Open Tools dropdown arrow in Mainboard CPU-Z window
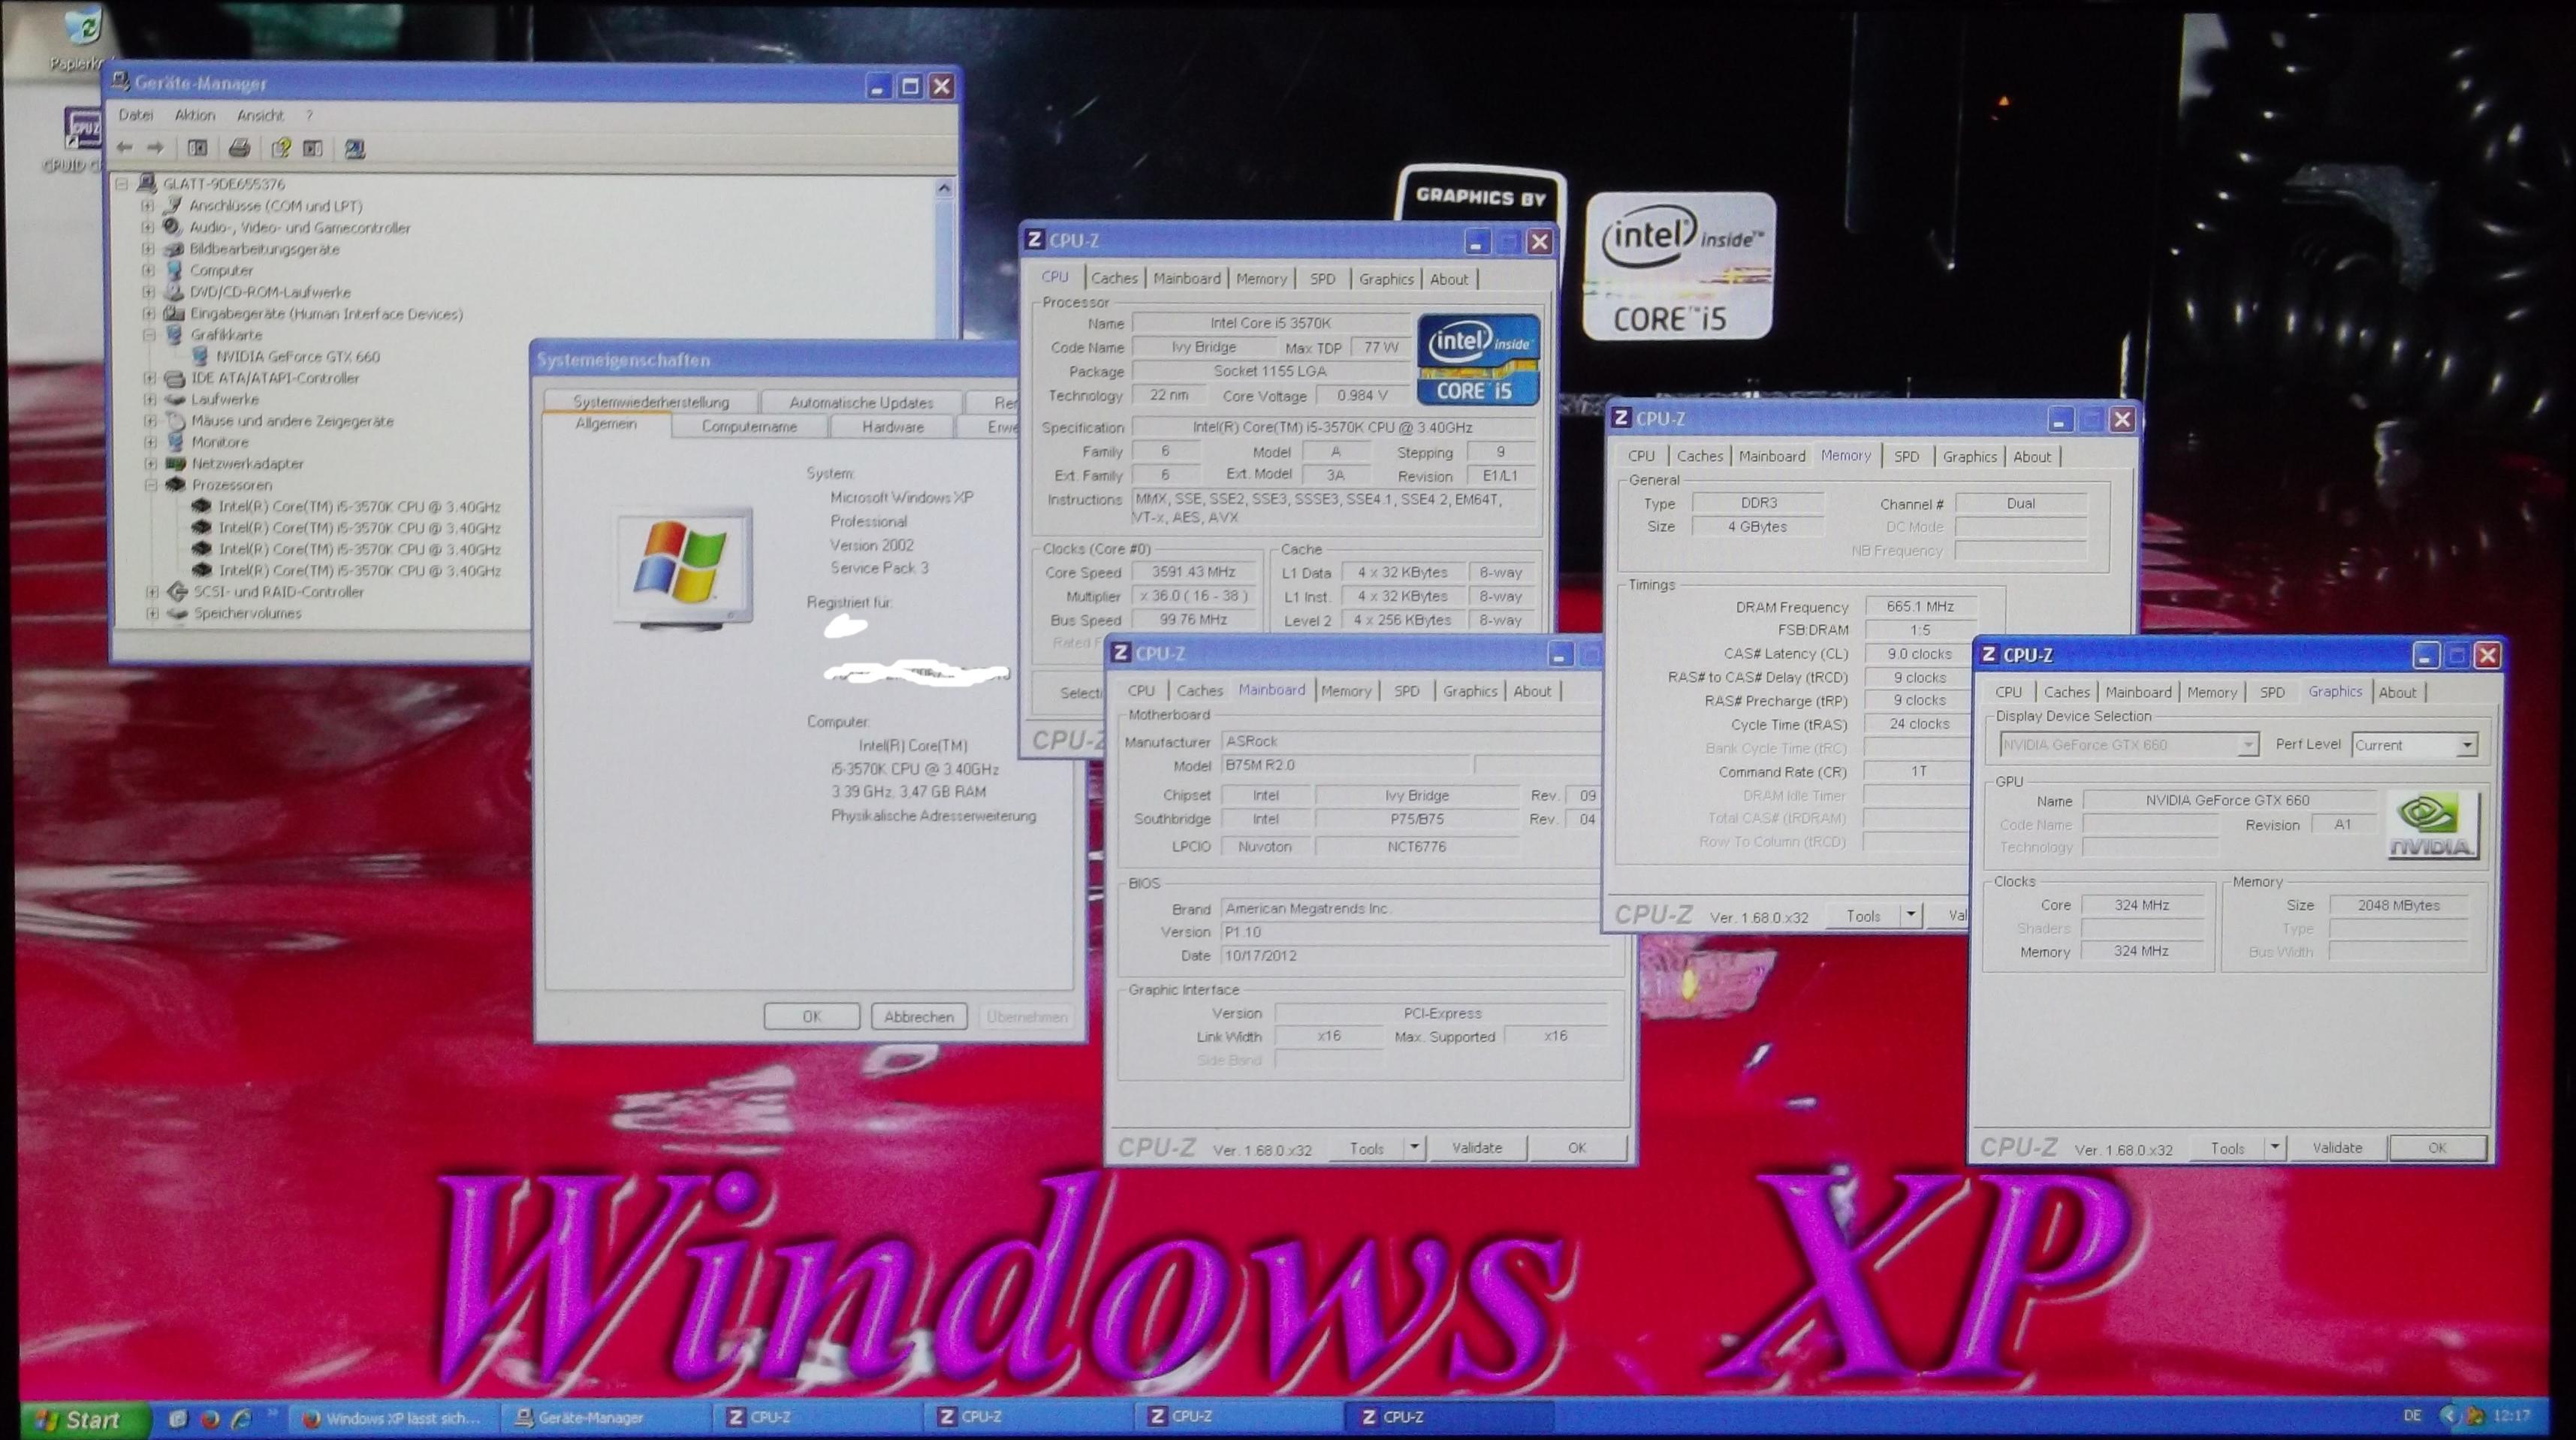 pos(1414,1148)
